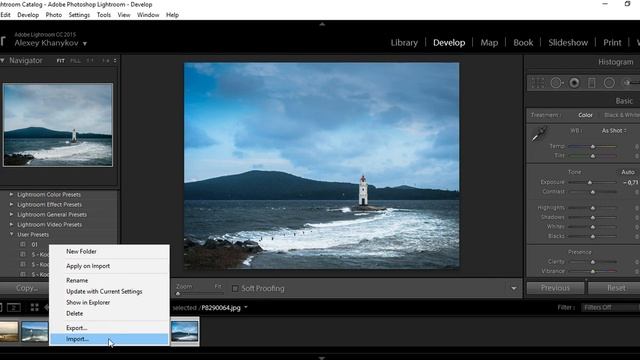Minimize the Lightroom window

point(605,4)
